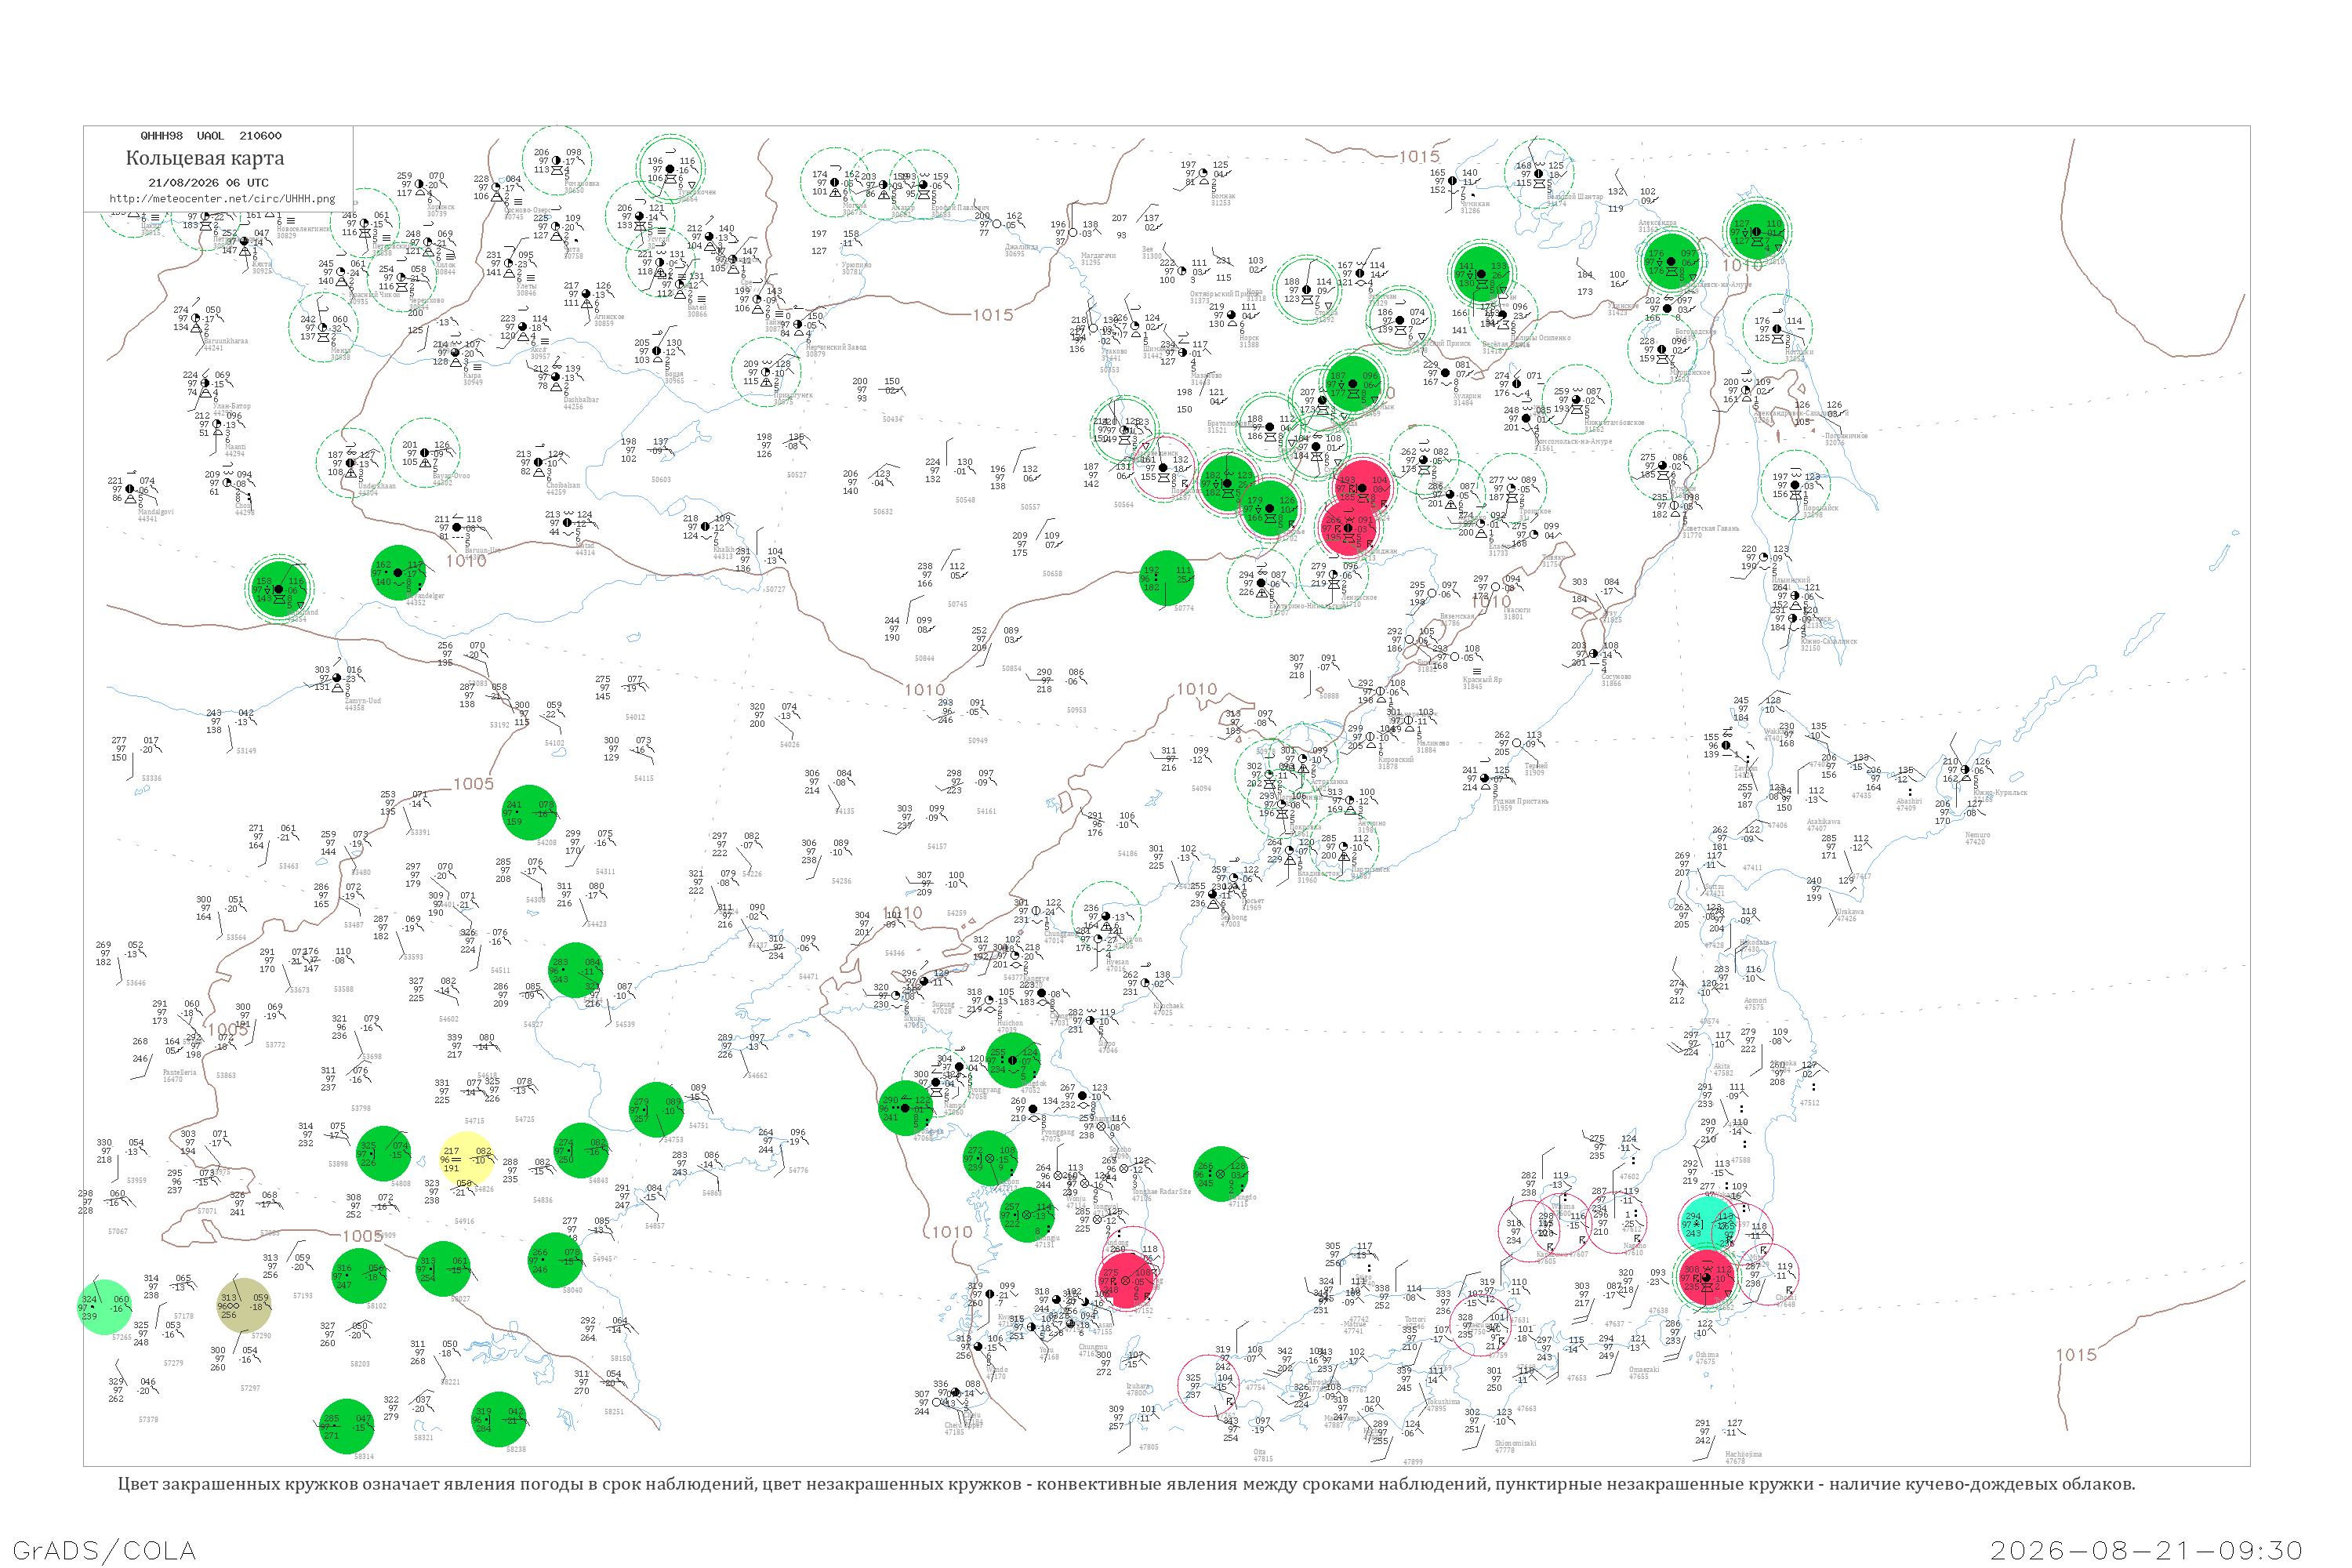Click the station label "Большой Шантар"
Screen dimensions: 2352x1568
point(1575,197)
